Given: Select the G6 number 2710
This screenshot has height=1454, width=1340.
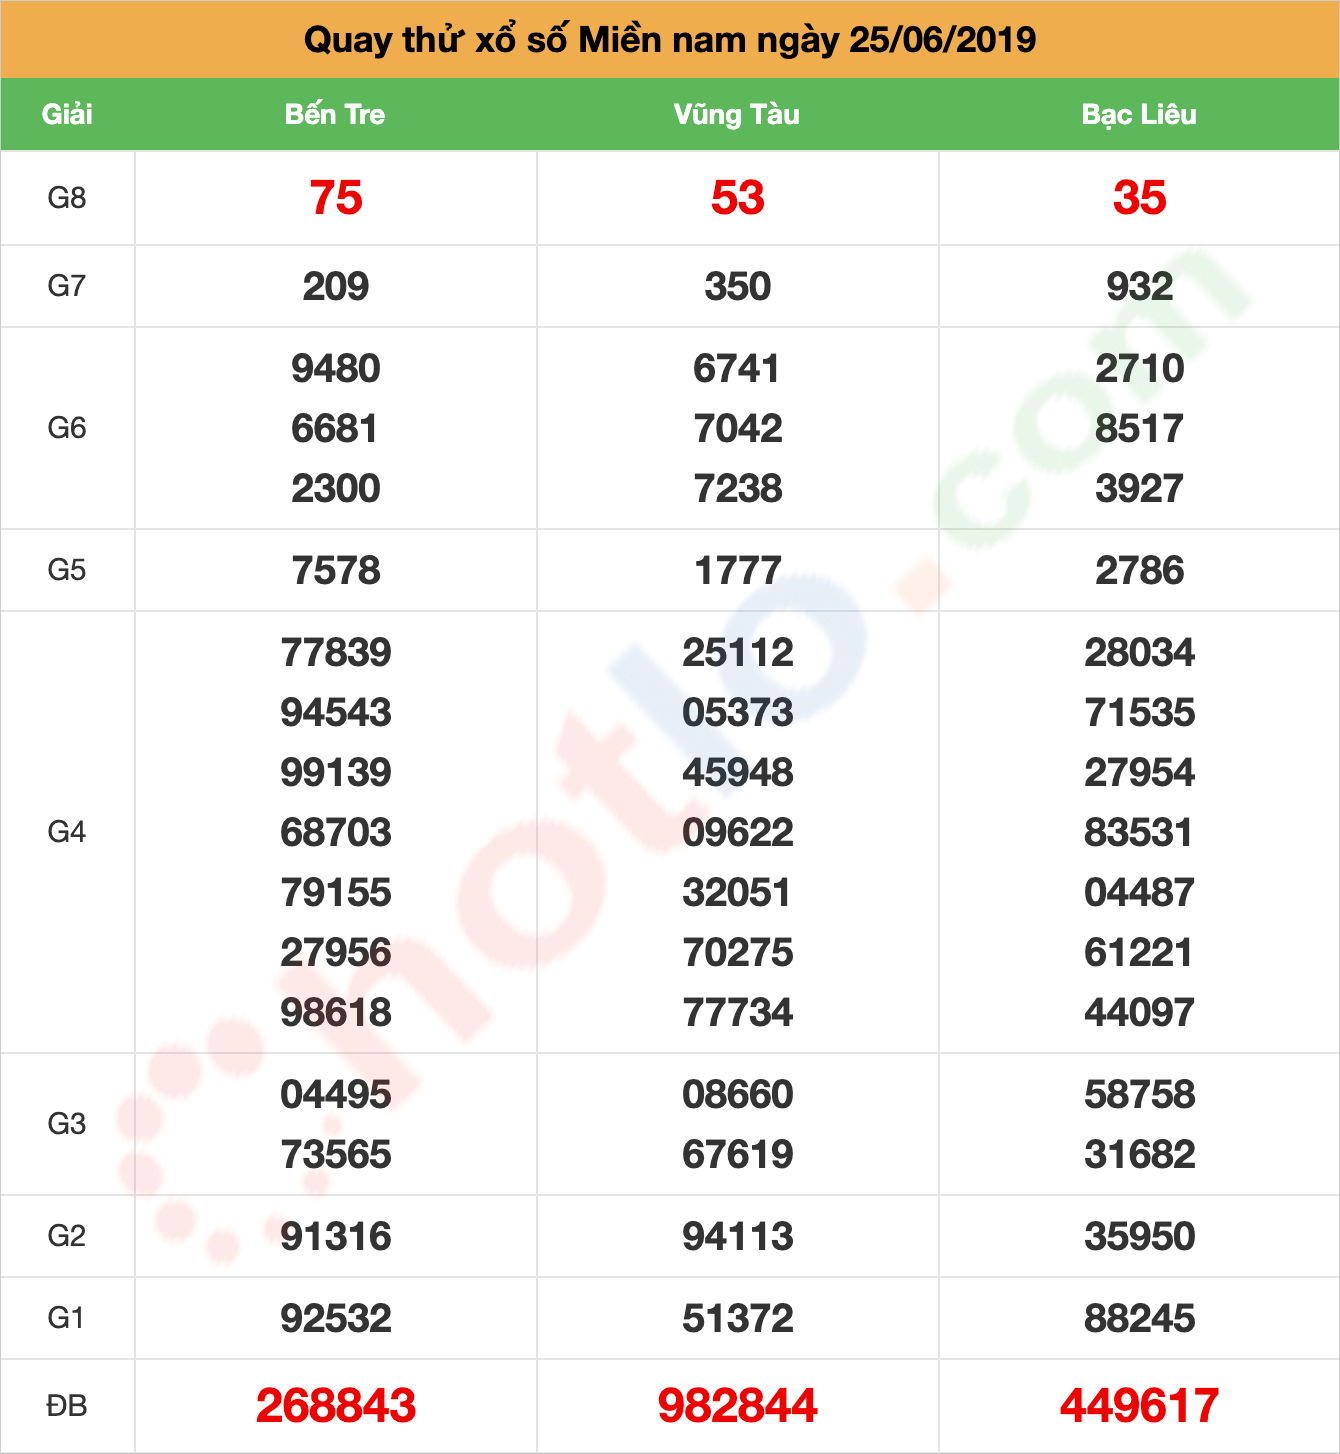Looking at the screenshot, I should pyautogui.click(x=1140, y=369).
